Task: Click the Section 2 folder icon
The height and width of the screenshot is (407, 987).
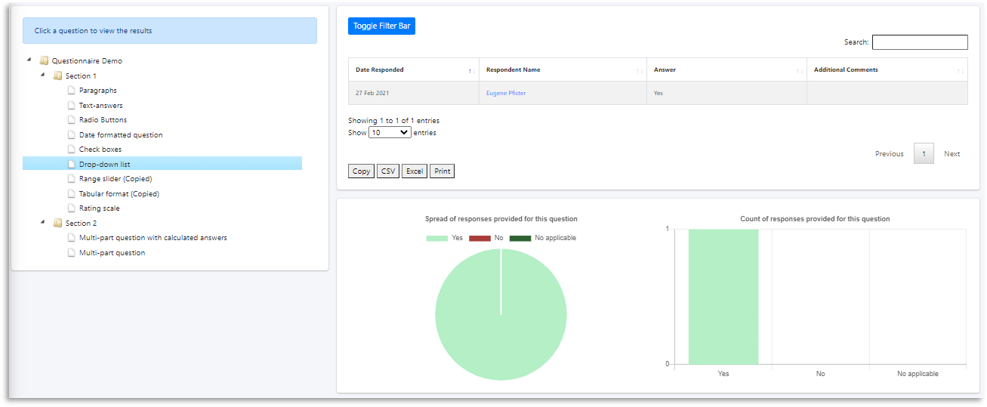Action: tap(58, 223)
